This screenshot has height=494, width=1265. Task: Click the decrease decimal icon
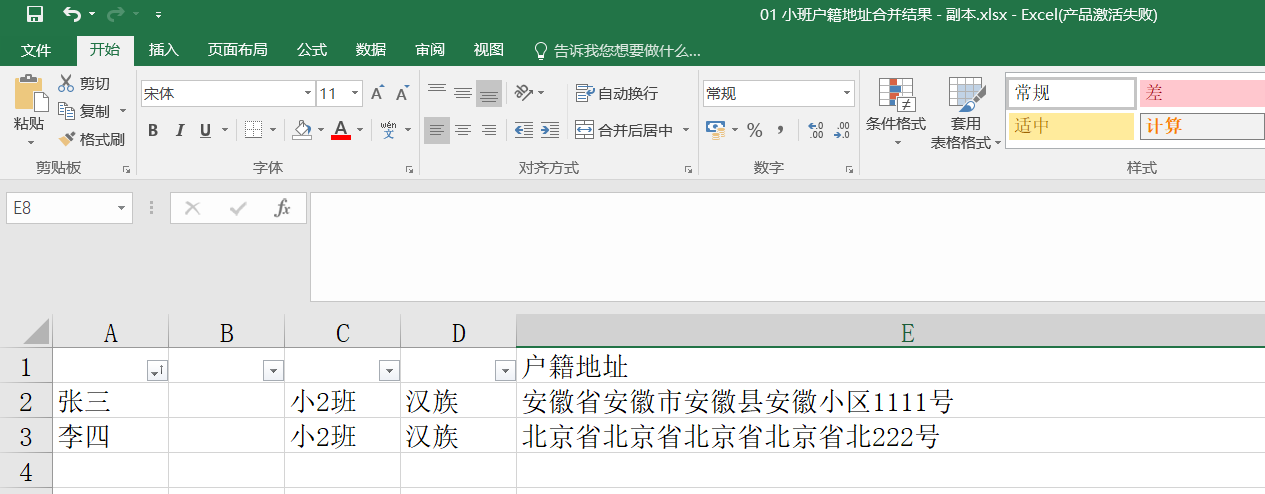843,130
